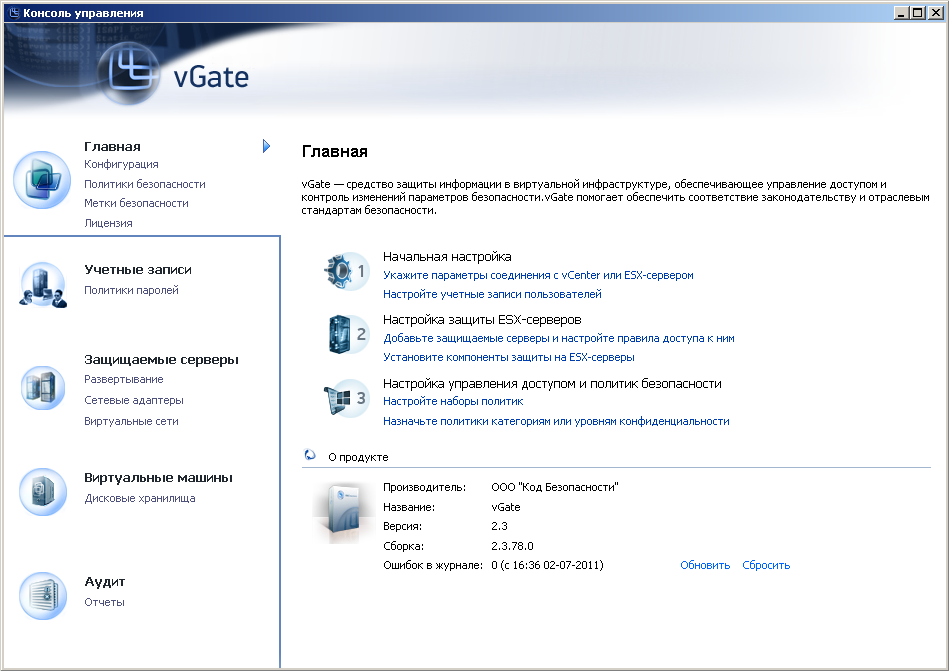Open Политики паролей under accounts

click(x=131, y=290)
